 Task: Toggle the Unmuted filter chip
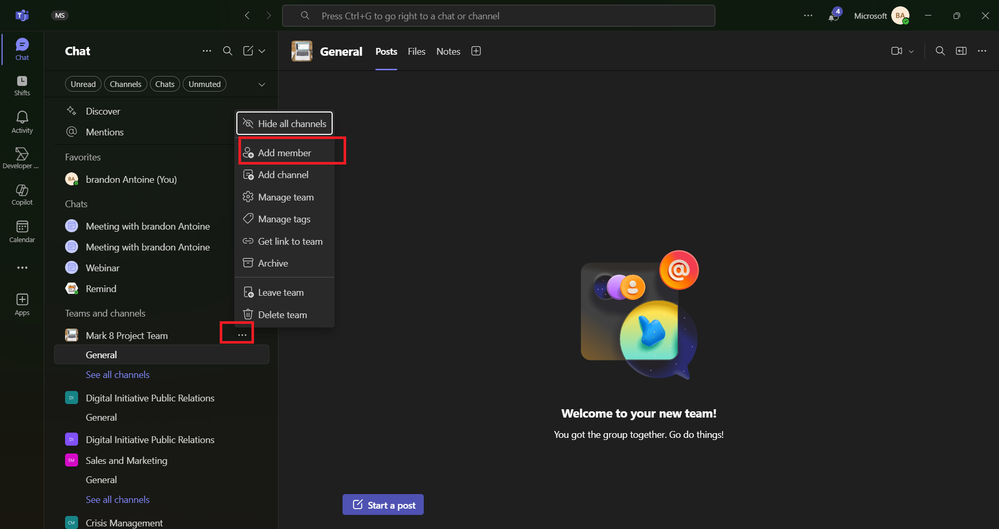click(205, 84)
